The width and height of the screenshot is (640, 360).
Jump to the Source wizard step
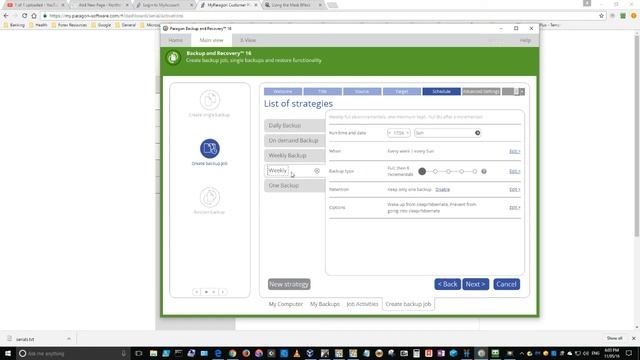362,91
